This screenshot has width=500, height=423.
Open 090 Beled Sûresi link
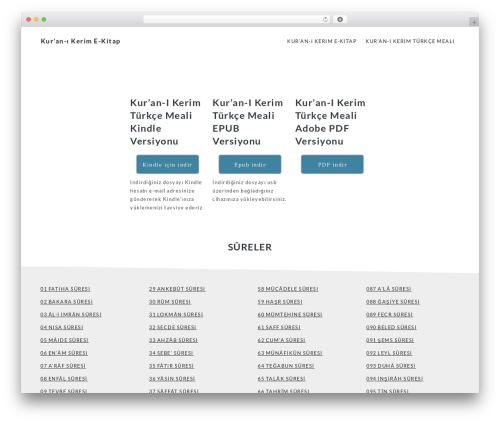[x=391, y=327]
